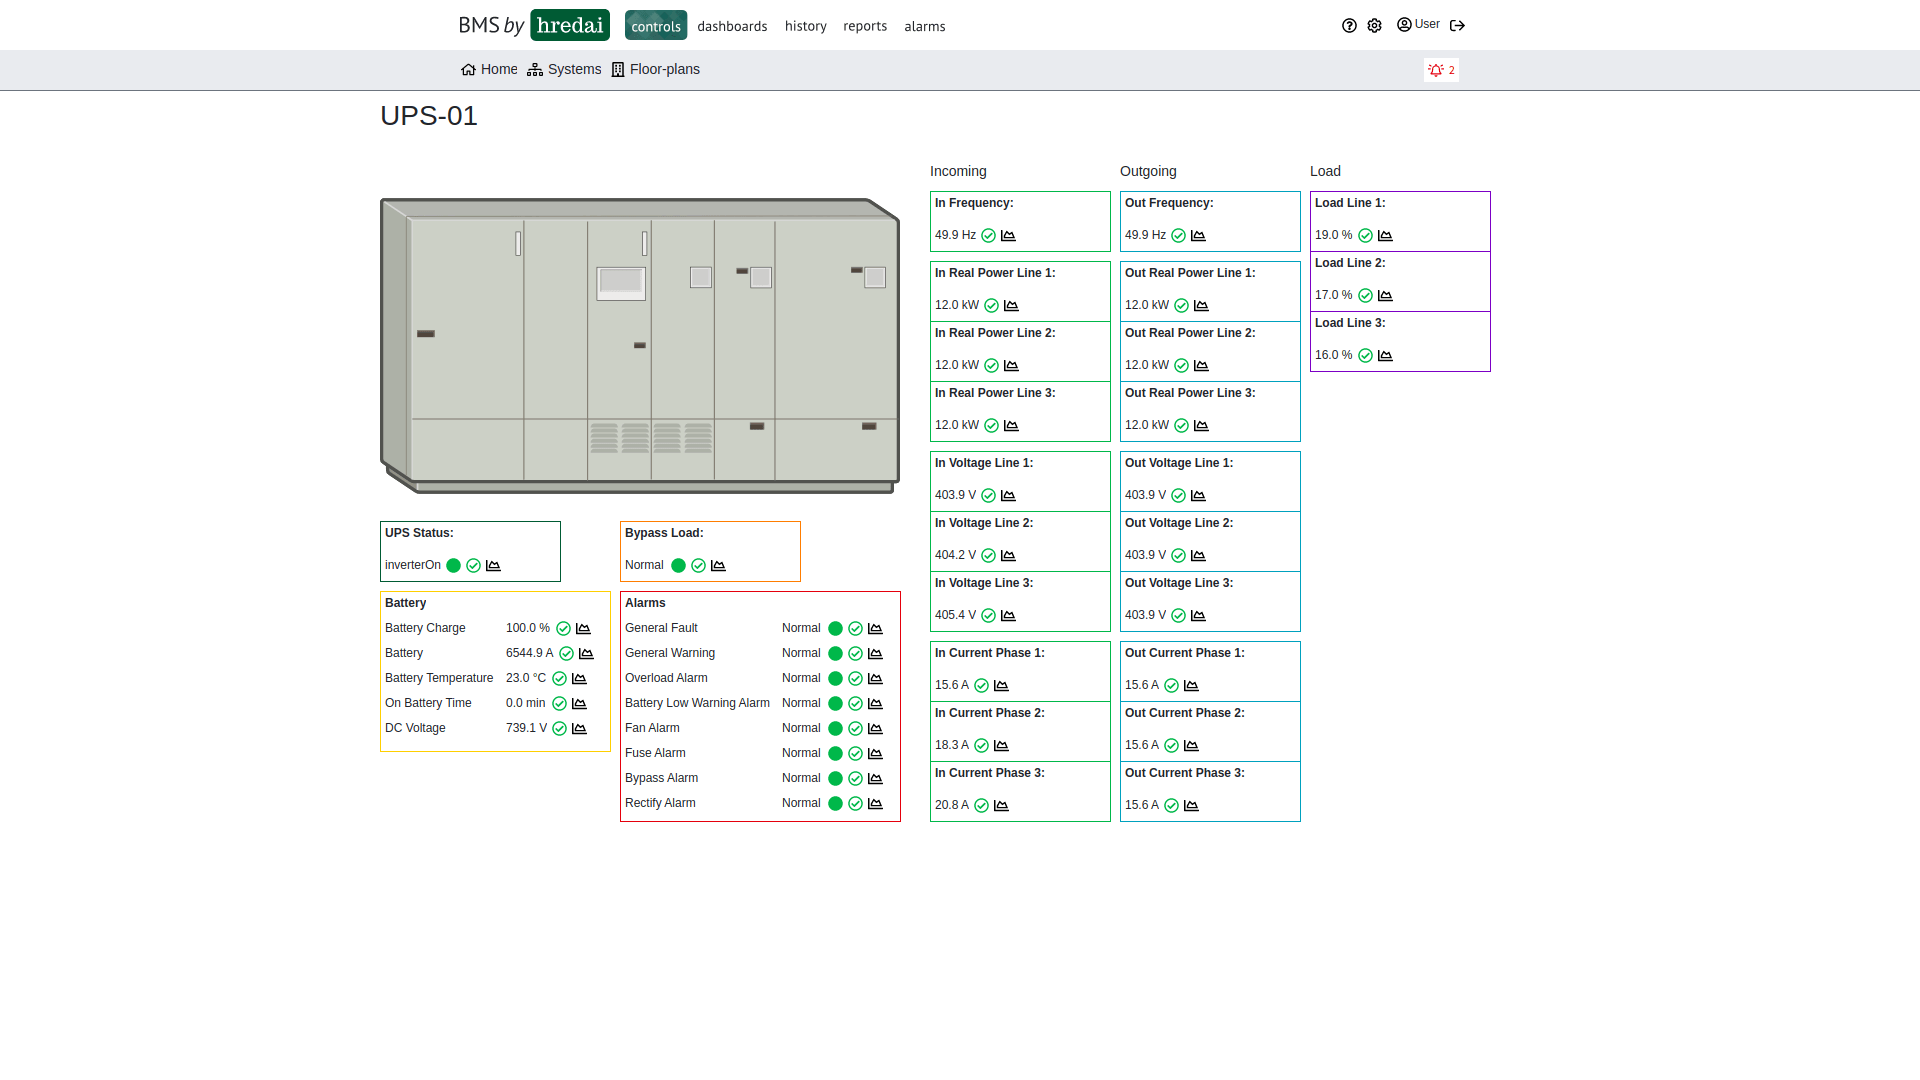The image size is (1920, 1080).
Task: Open trend chart for DC Voltage
Action: 579,729
